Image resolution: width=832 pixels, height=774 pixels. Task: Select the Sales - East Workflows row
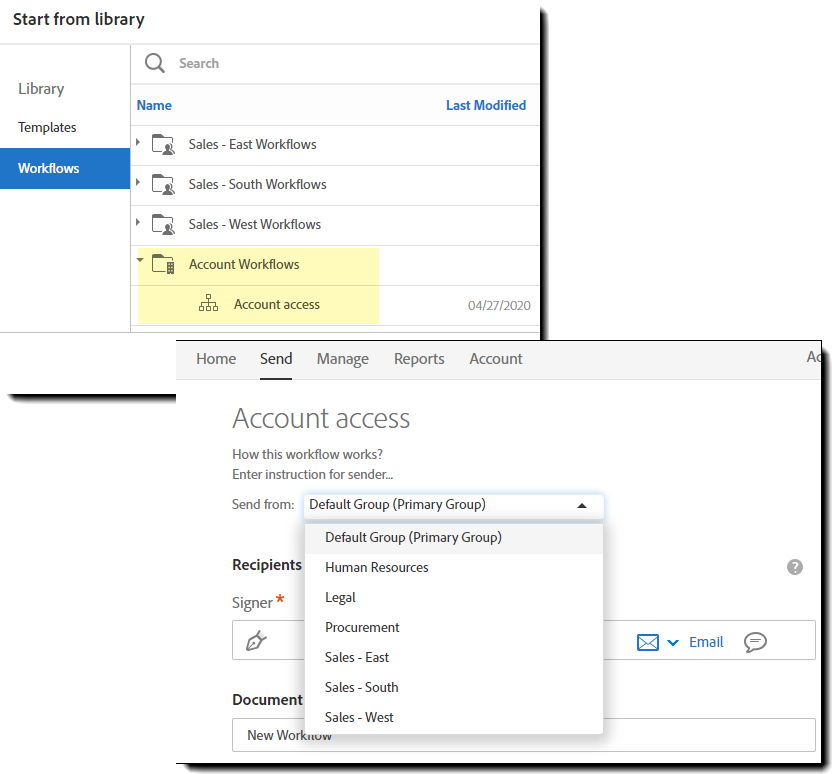click(x=335, y=145)
